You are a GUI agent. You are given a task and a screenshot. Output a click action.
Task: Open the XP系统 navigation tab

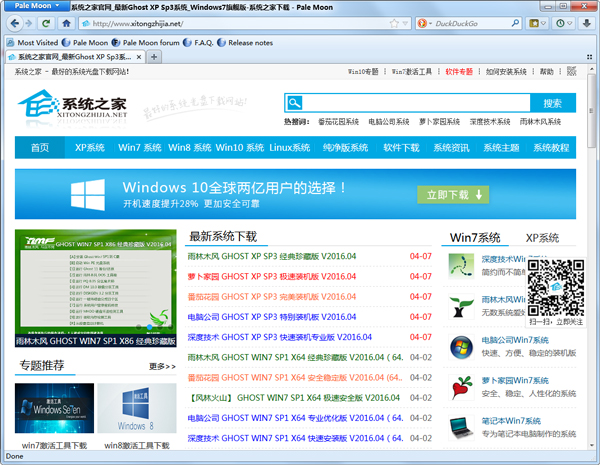[90, 147]
